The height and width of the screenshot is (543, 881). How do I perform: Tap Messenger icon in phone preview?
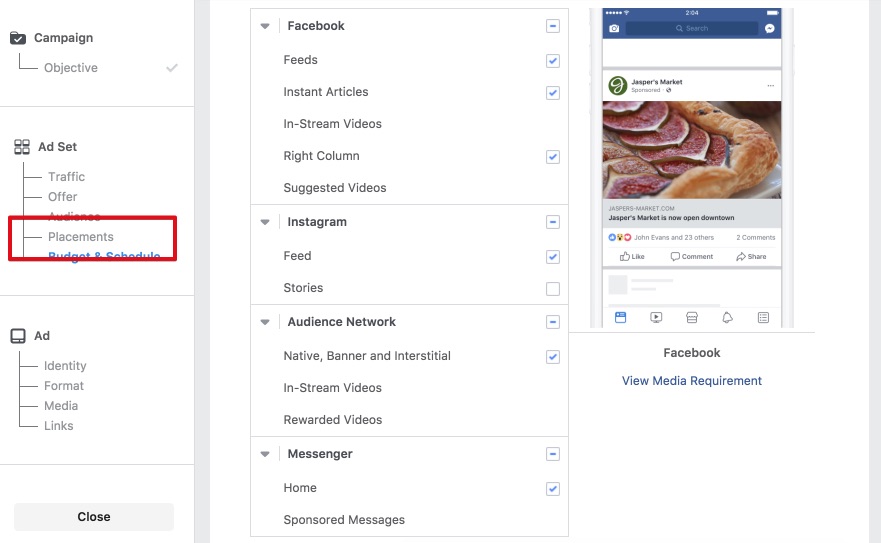(770, 28)
